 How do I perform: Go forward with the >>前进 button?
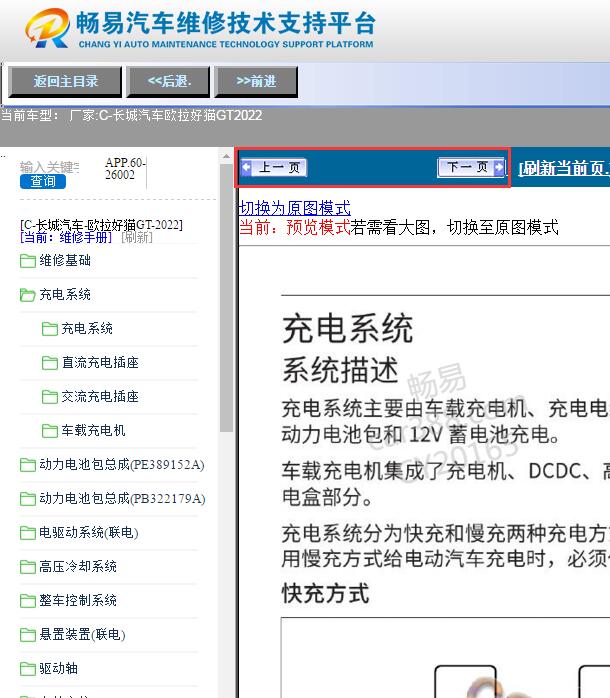pyautogui.click(x=256, y=81)
